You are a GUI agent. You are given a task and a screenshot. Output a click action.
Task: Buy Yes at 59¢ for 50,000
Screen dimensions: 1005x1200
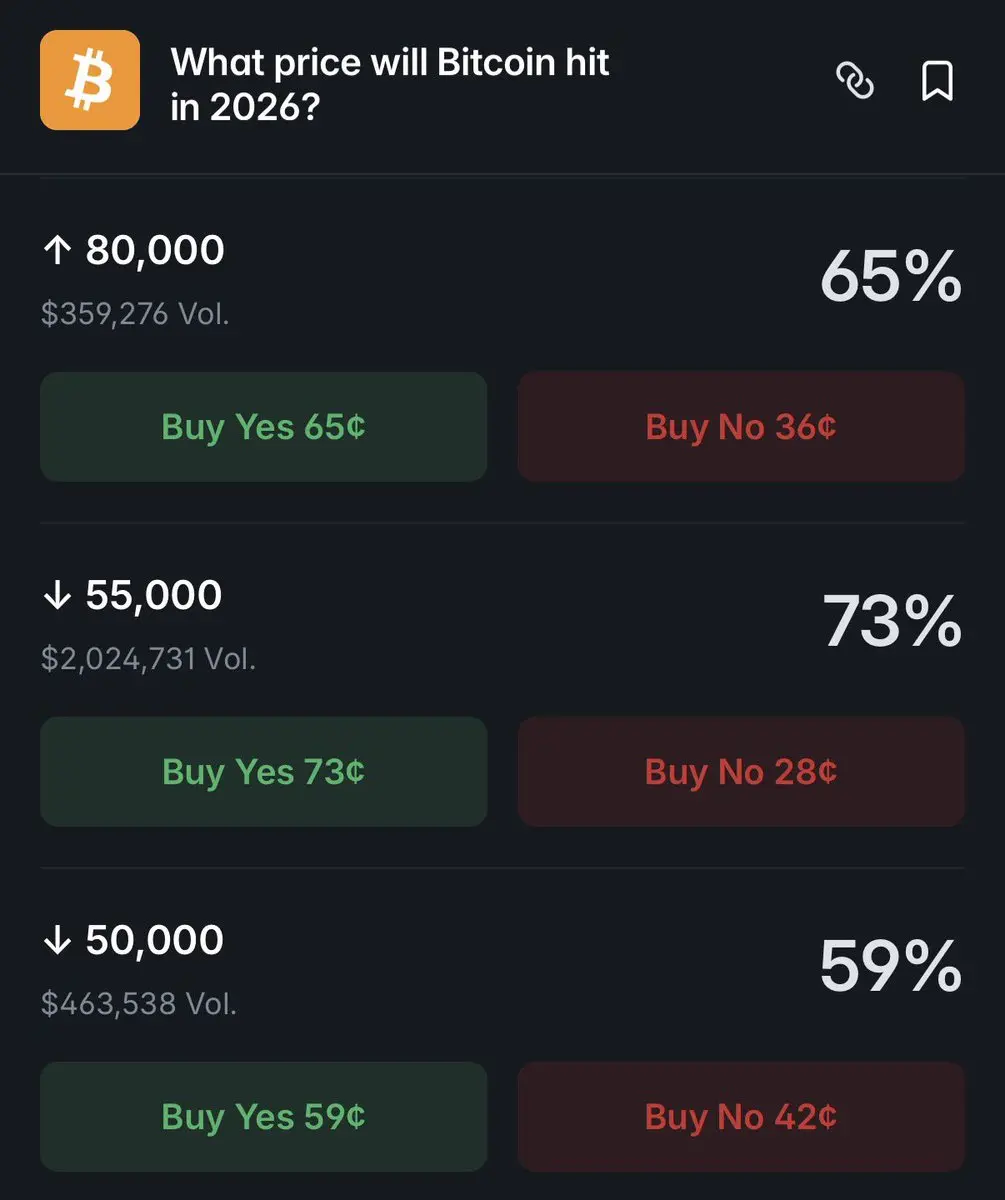[x=264, y=1117]
